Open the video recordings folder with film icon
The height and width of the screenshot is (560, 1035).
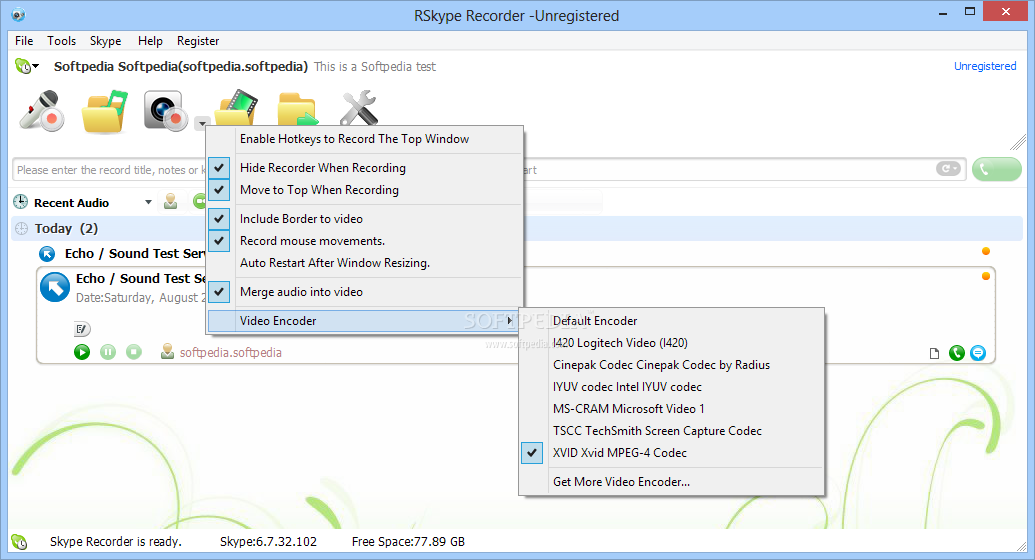pos(237,107)
